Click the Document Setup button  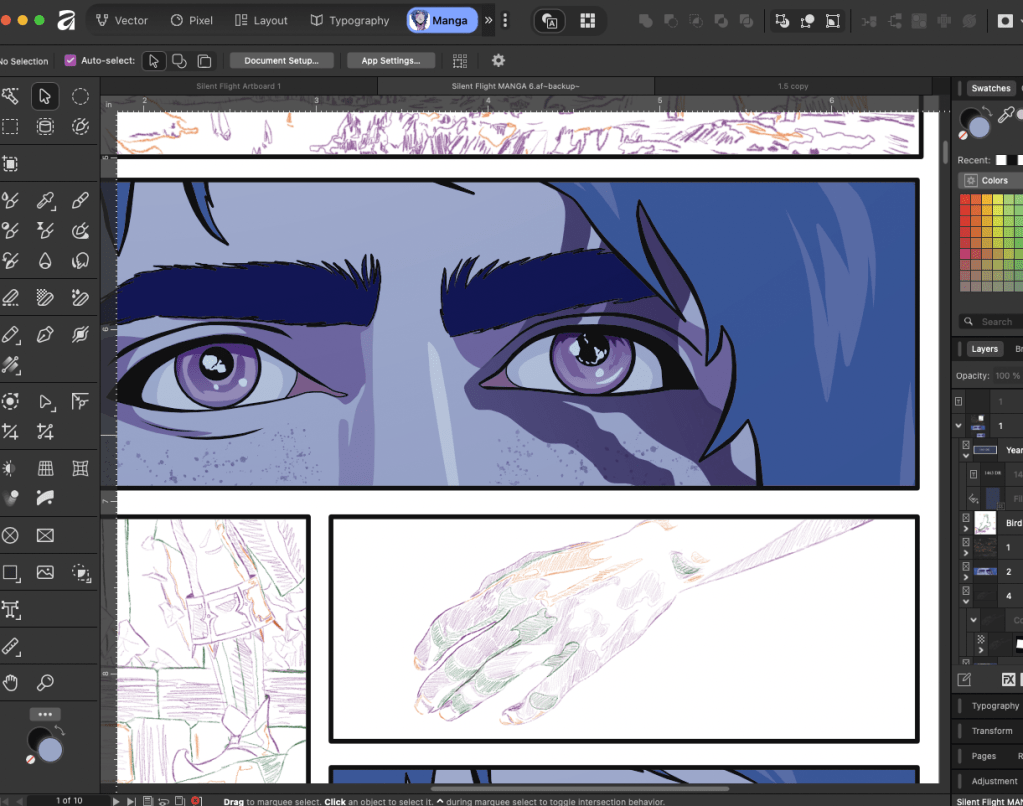click(281, 61)
